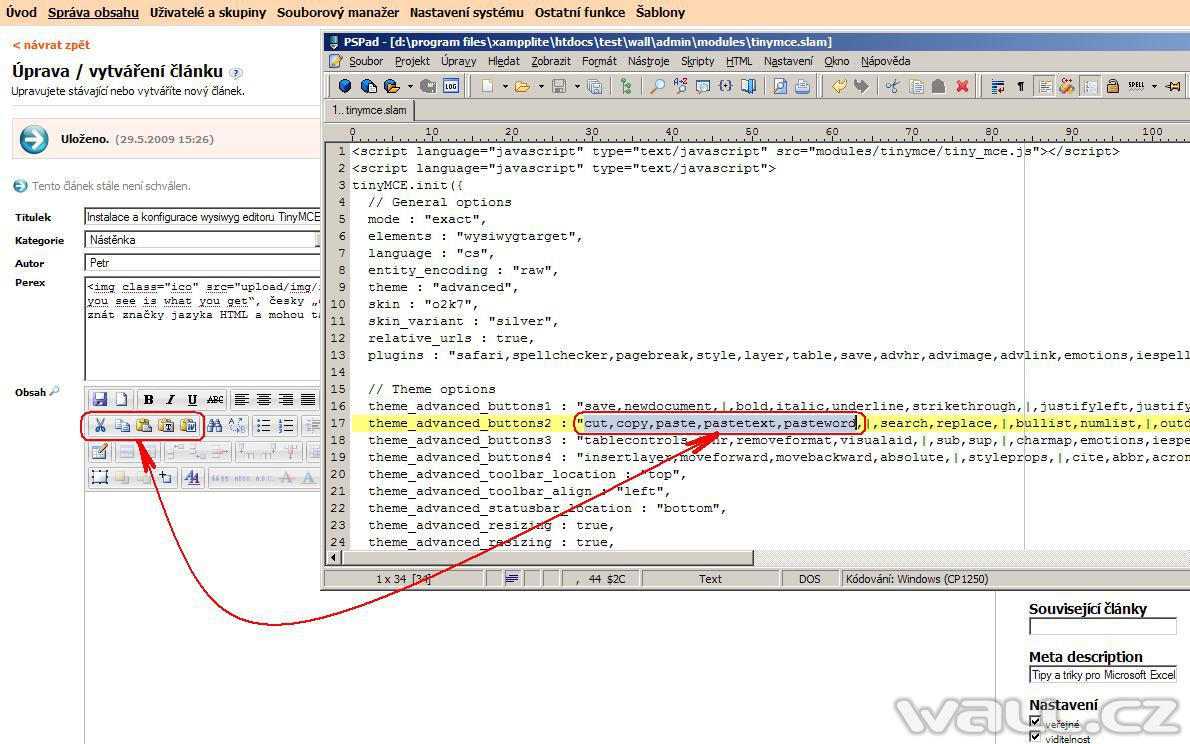
Task: Click the Paste icon in TinyMCE
Action: (144, 426)
